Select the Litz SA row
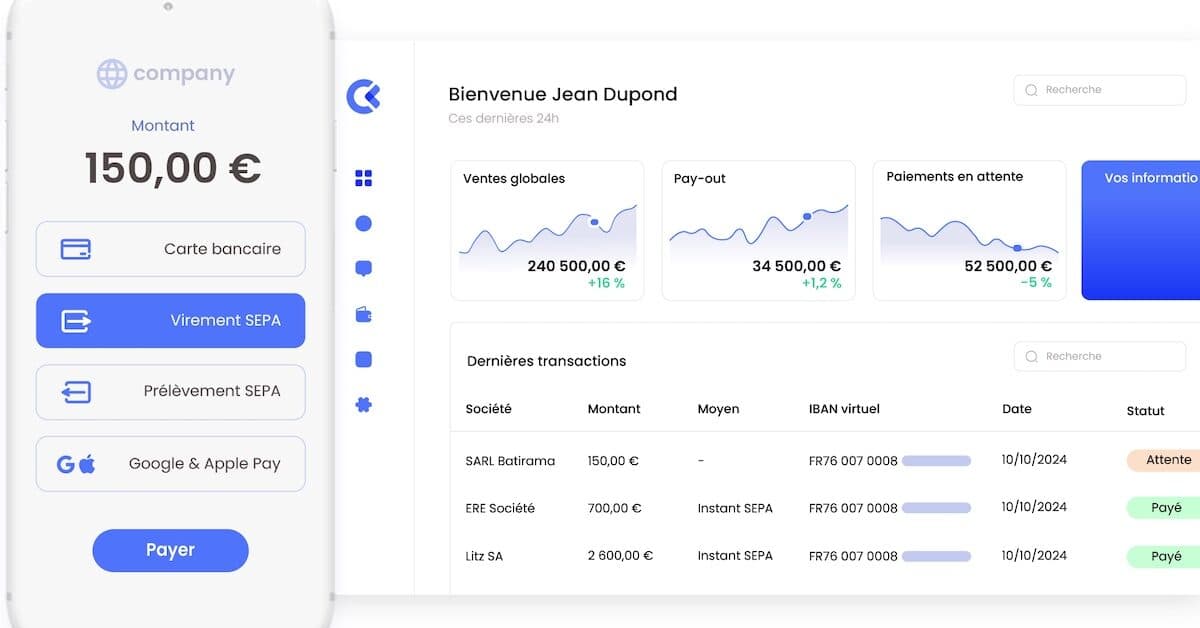The width and height of the screenshot is (1200, 628). [825, 555]
